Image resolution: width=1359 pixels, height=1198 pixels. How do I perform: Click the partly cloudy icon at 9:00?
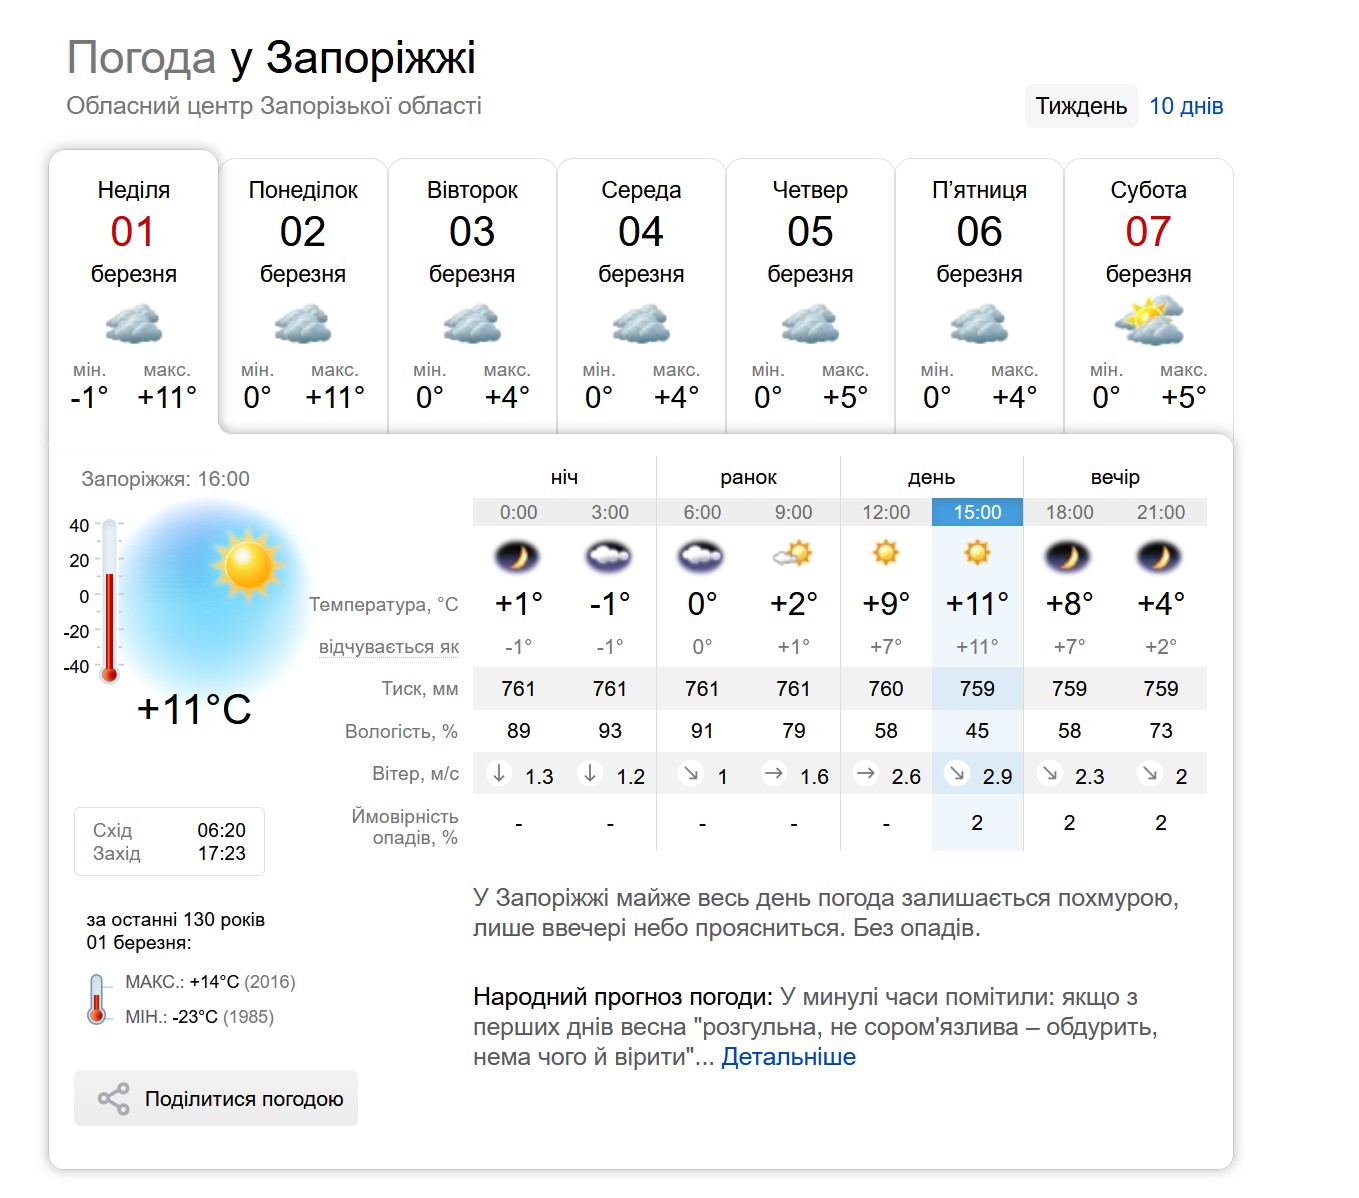click(794, 554)
